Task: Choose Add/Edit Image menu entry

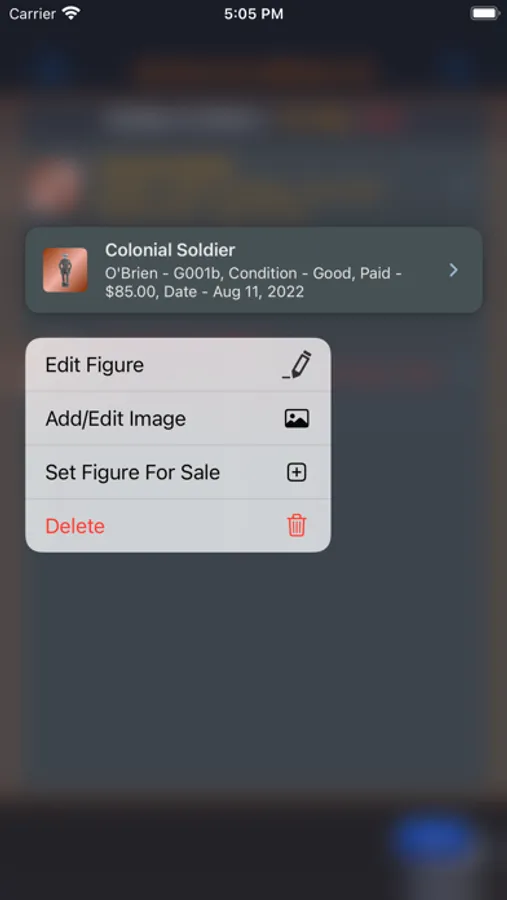Action: point(178,418)
